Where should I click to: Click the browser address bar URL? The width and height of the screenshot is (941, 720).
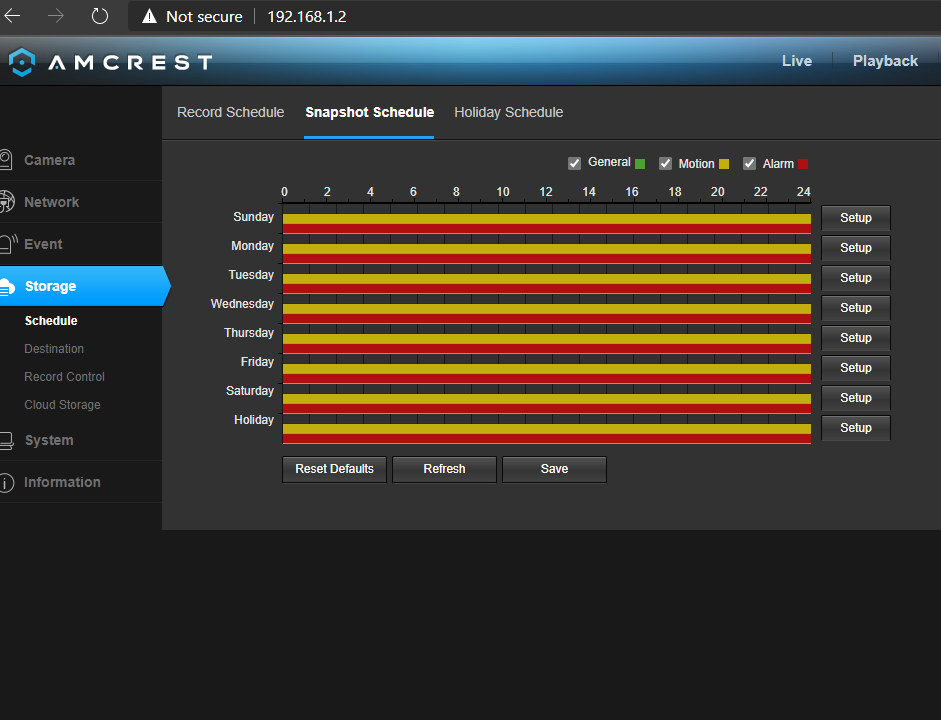tap(307, 16)
